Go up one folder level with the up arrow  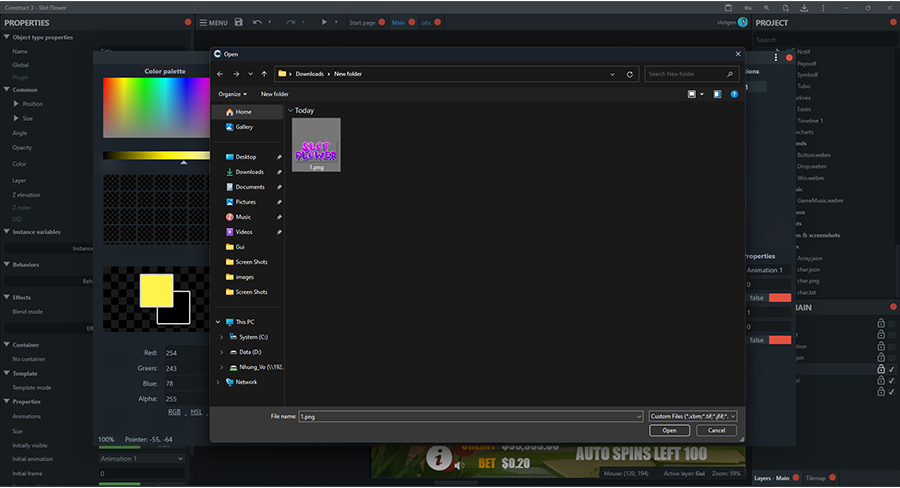click(264, 74)
